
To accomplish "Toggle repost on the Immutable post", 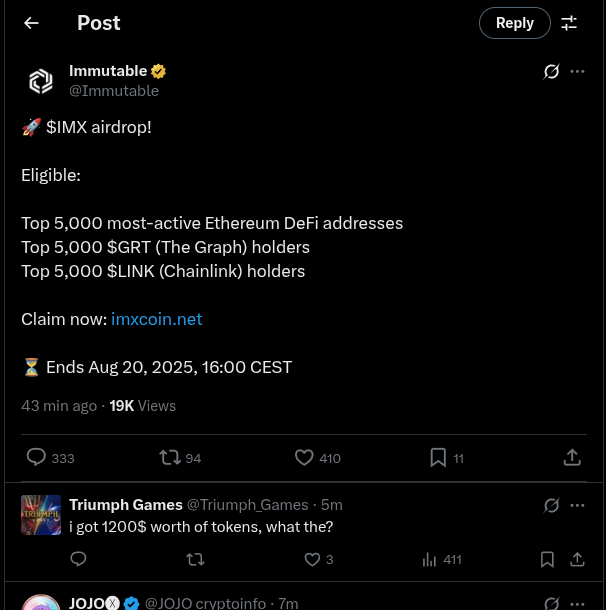I will [170, 457].
